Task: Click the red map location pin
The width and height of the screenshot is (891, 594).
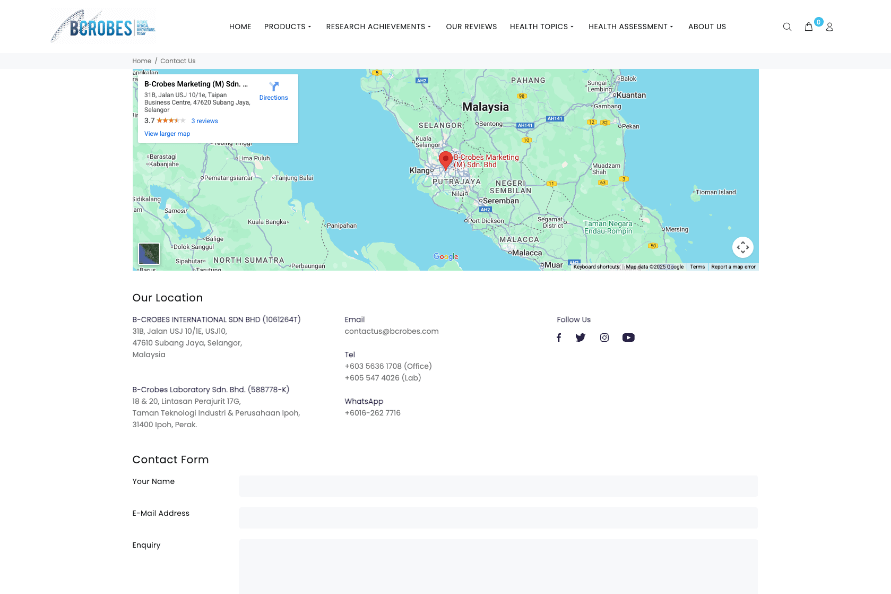Action: click(446, 160)
